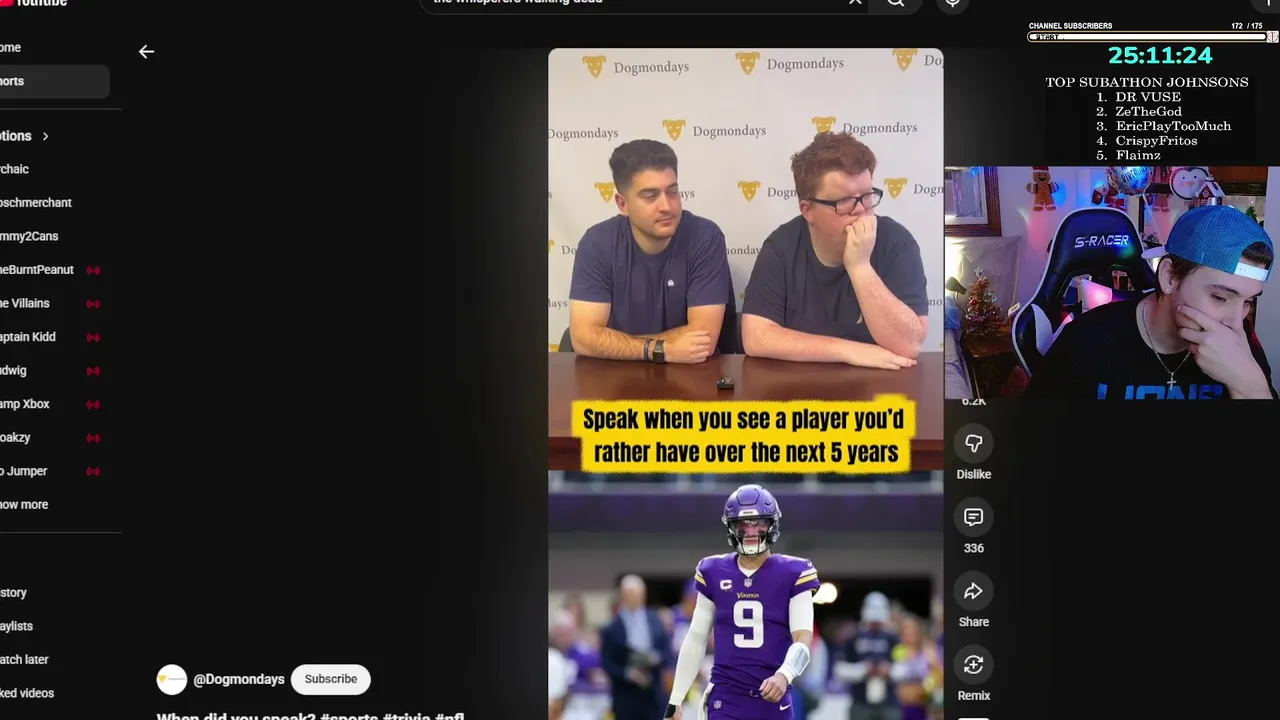Open Shorts in the sidebar

(x=55, y=81)
